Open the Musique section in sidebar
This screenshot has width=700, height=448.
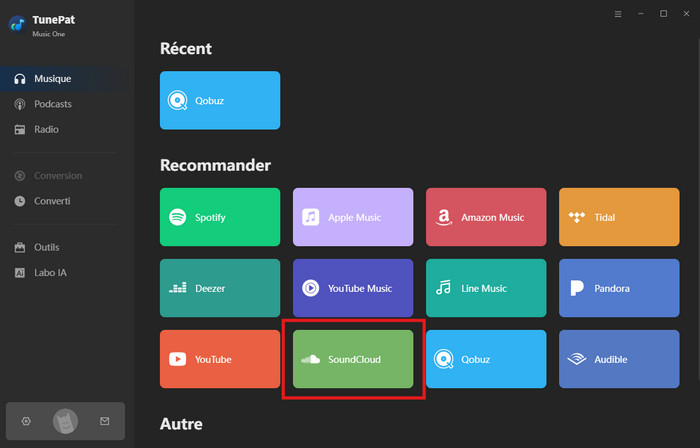pos(67,79)
